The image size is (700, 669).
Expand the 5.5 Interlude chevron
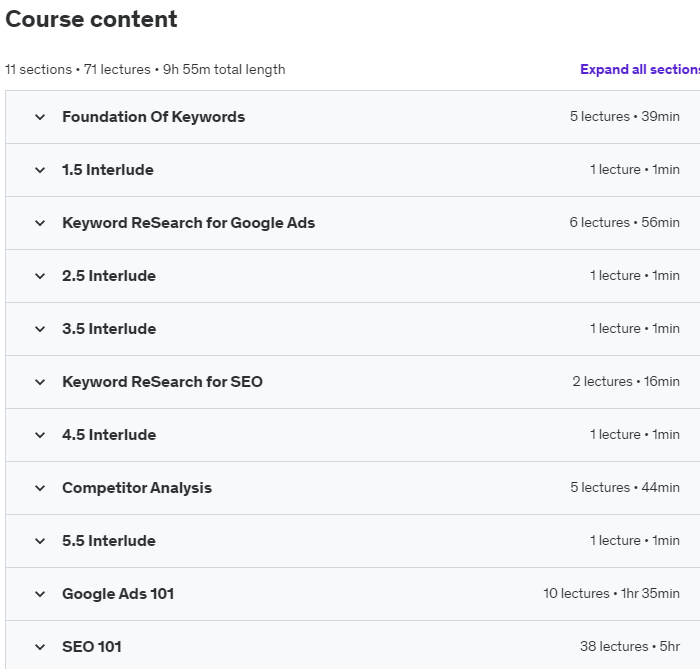(x=40, y=541)
